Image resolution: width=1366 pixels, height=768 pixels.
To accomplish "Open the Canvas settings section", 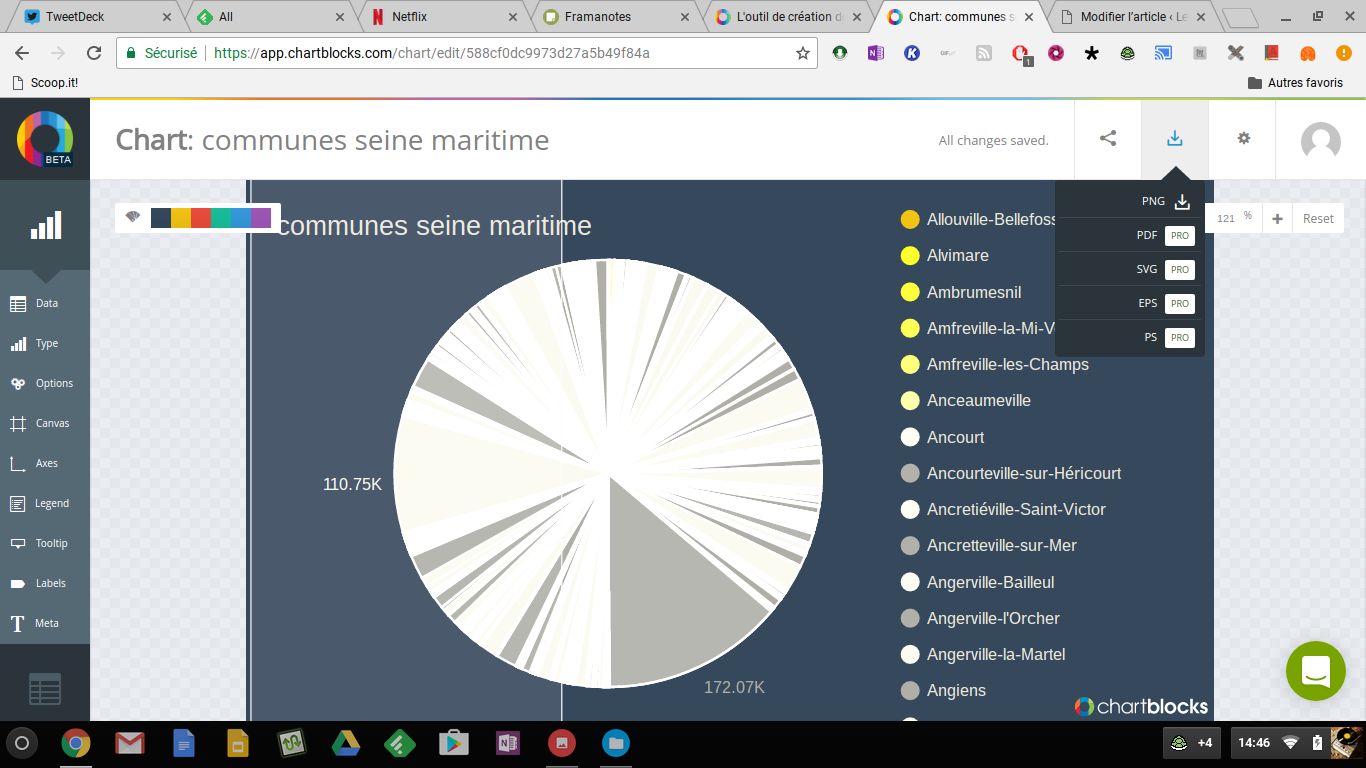I will pos(45,423).
